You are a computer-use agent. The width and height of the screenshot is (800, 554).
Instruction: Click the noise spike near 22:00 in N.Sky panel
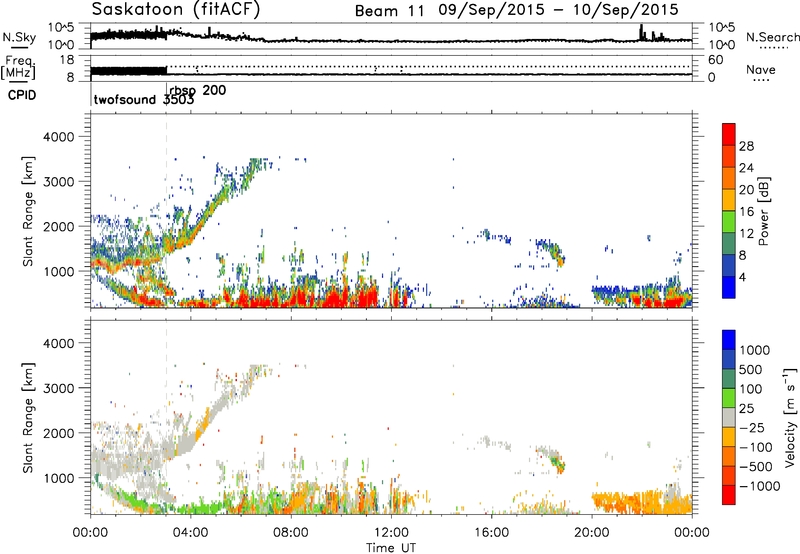tap(641, 32)
